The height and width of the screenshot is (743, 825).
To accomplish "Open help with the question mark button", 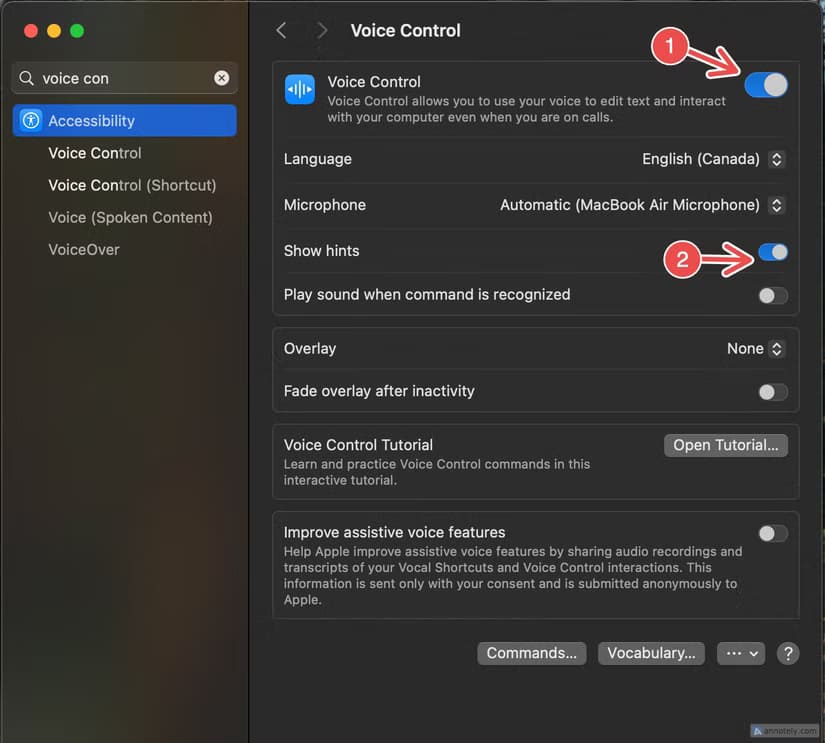I will [788, 654].
